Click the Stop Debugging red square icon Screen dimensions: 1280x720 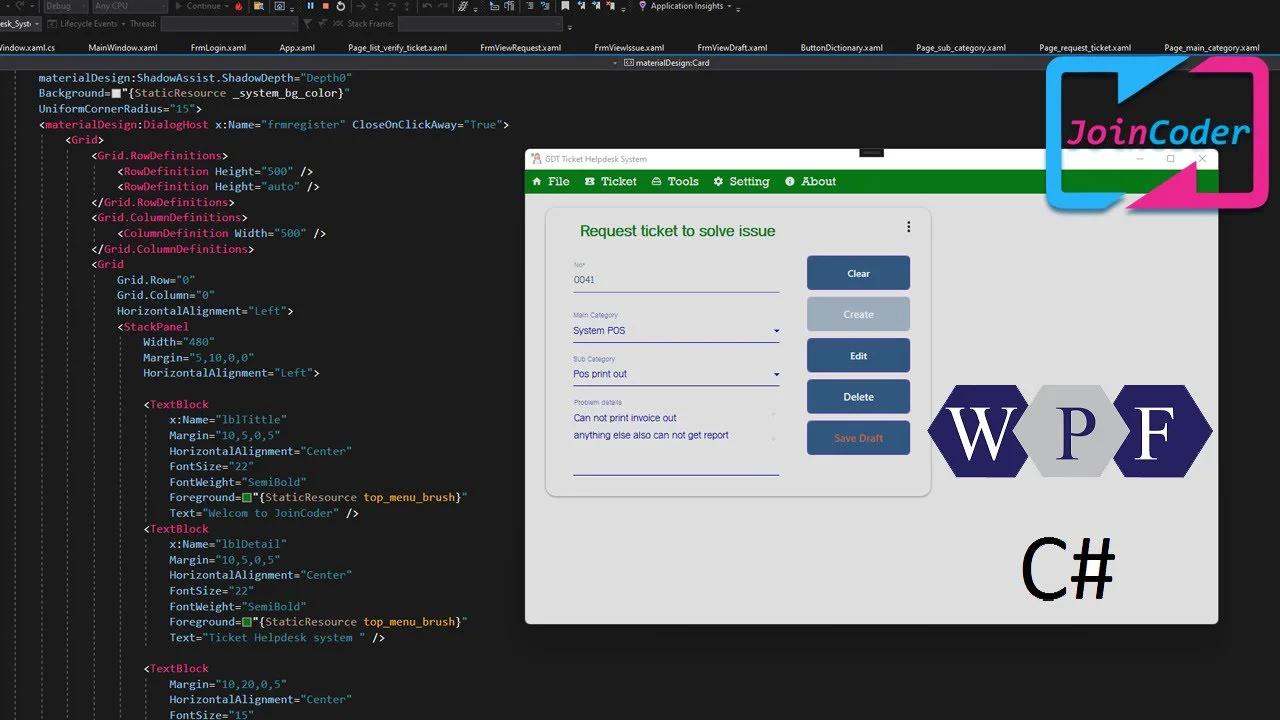point(326,6)
